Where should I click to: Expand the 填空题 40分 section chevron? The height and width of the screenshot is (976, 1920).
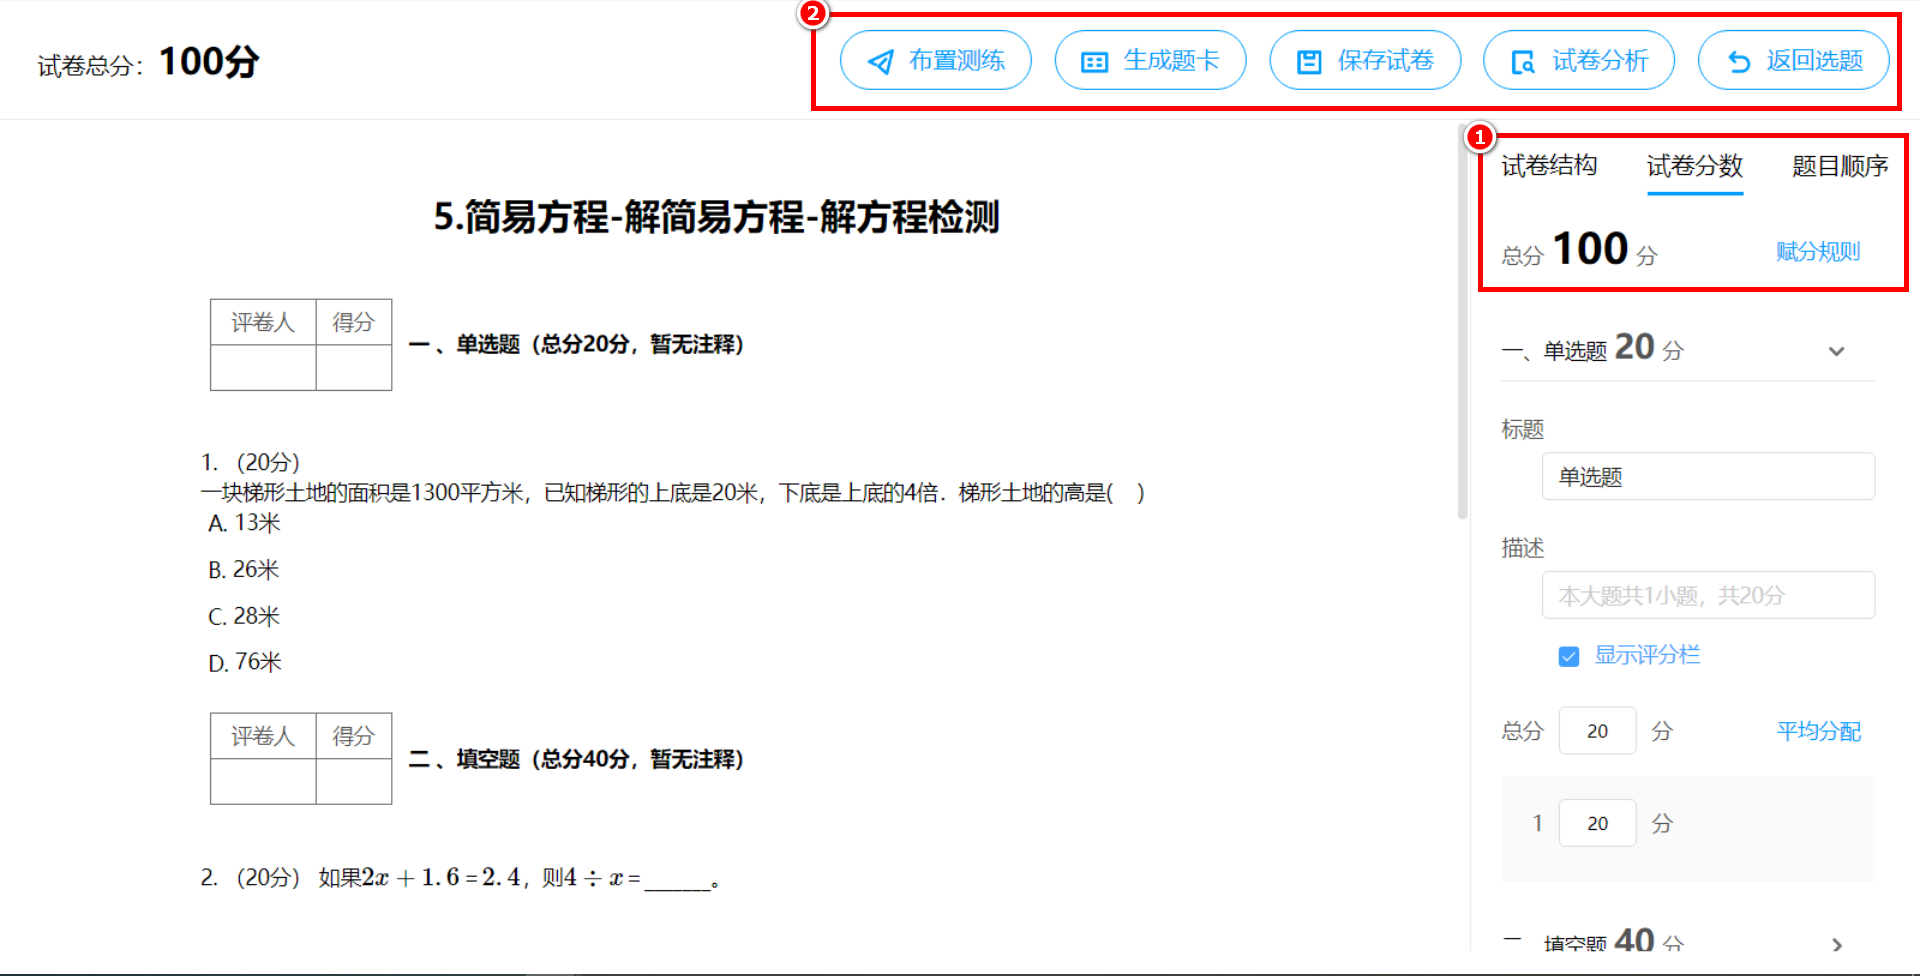(x=1836, y=944)
